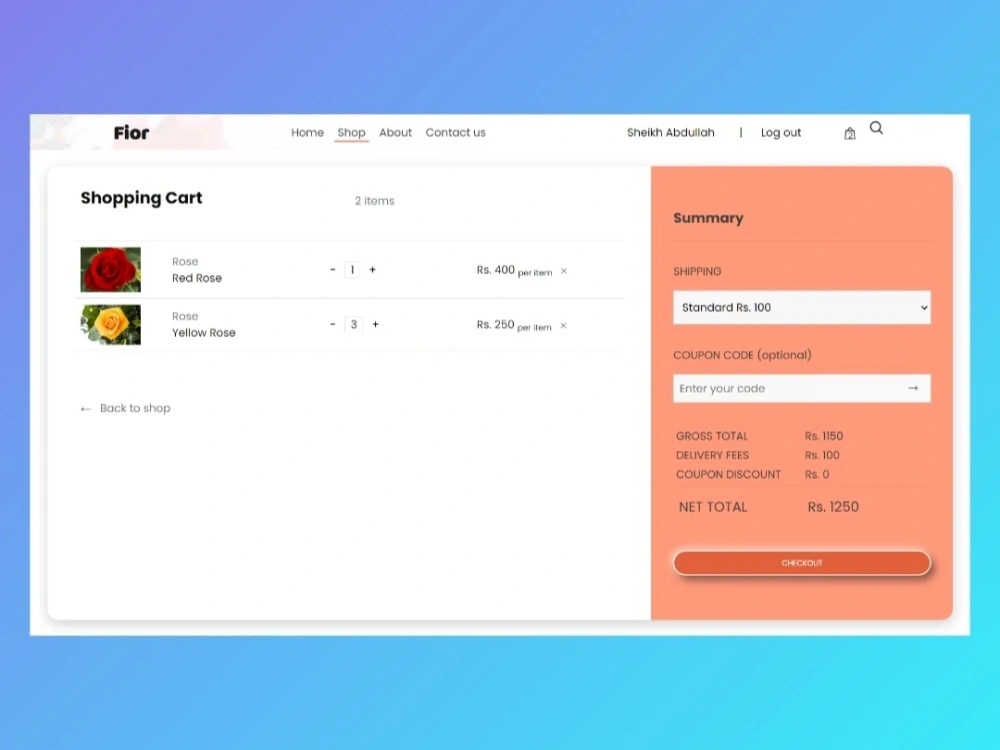Open the shopping bag cart icon
The image size is (1000, 750).
(x=849, y=133)
